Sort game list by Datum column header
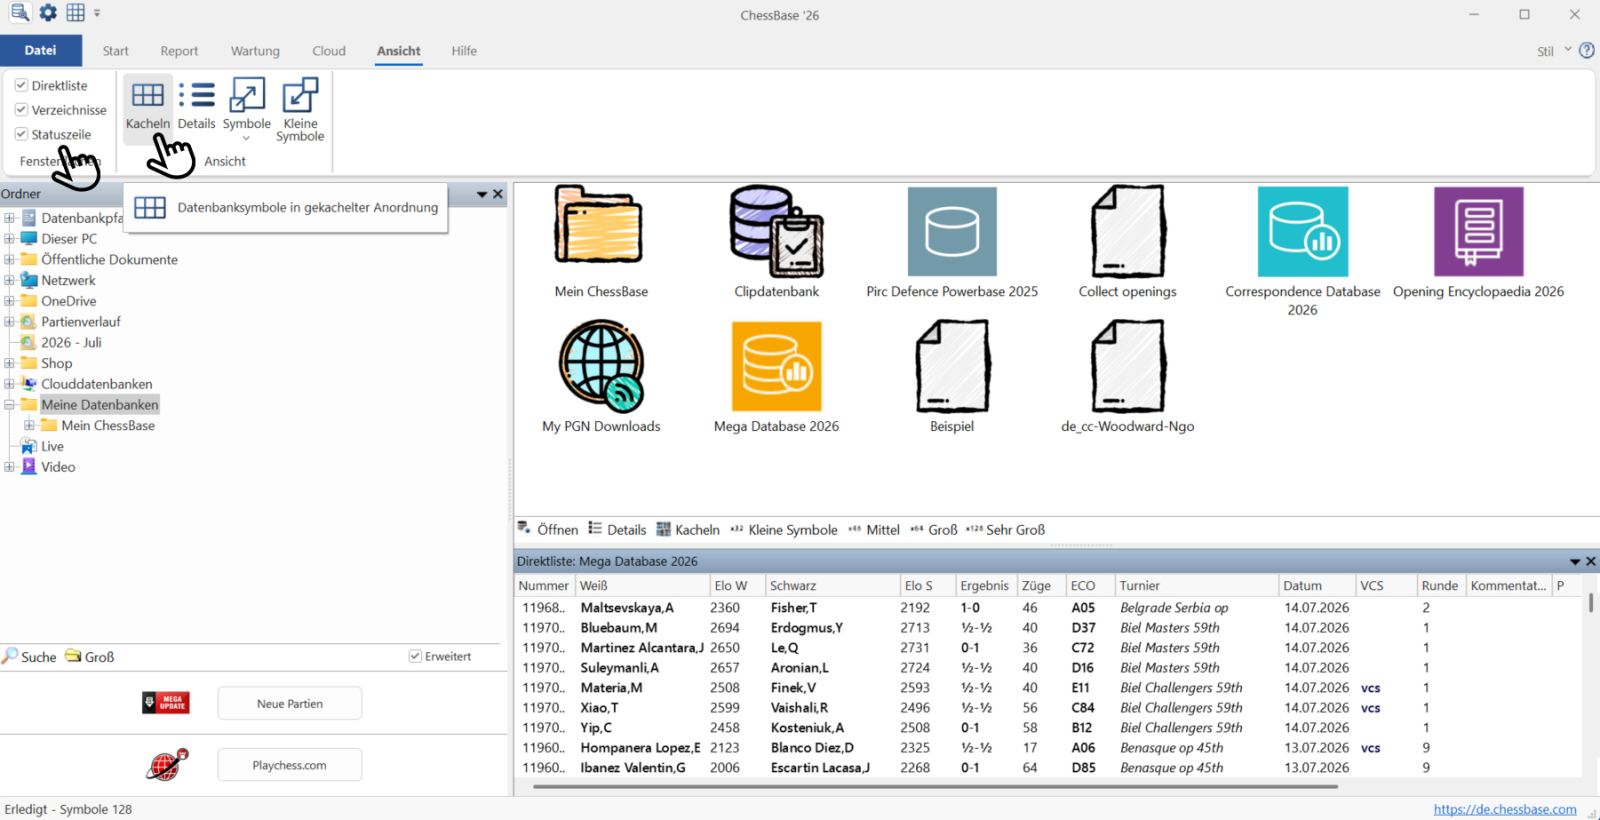The height and width of the screenshot is (820, 1600). (x=1317, y=586)
